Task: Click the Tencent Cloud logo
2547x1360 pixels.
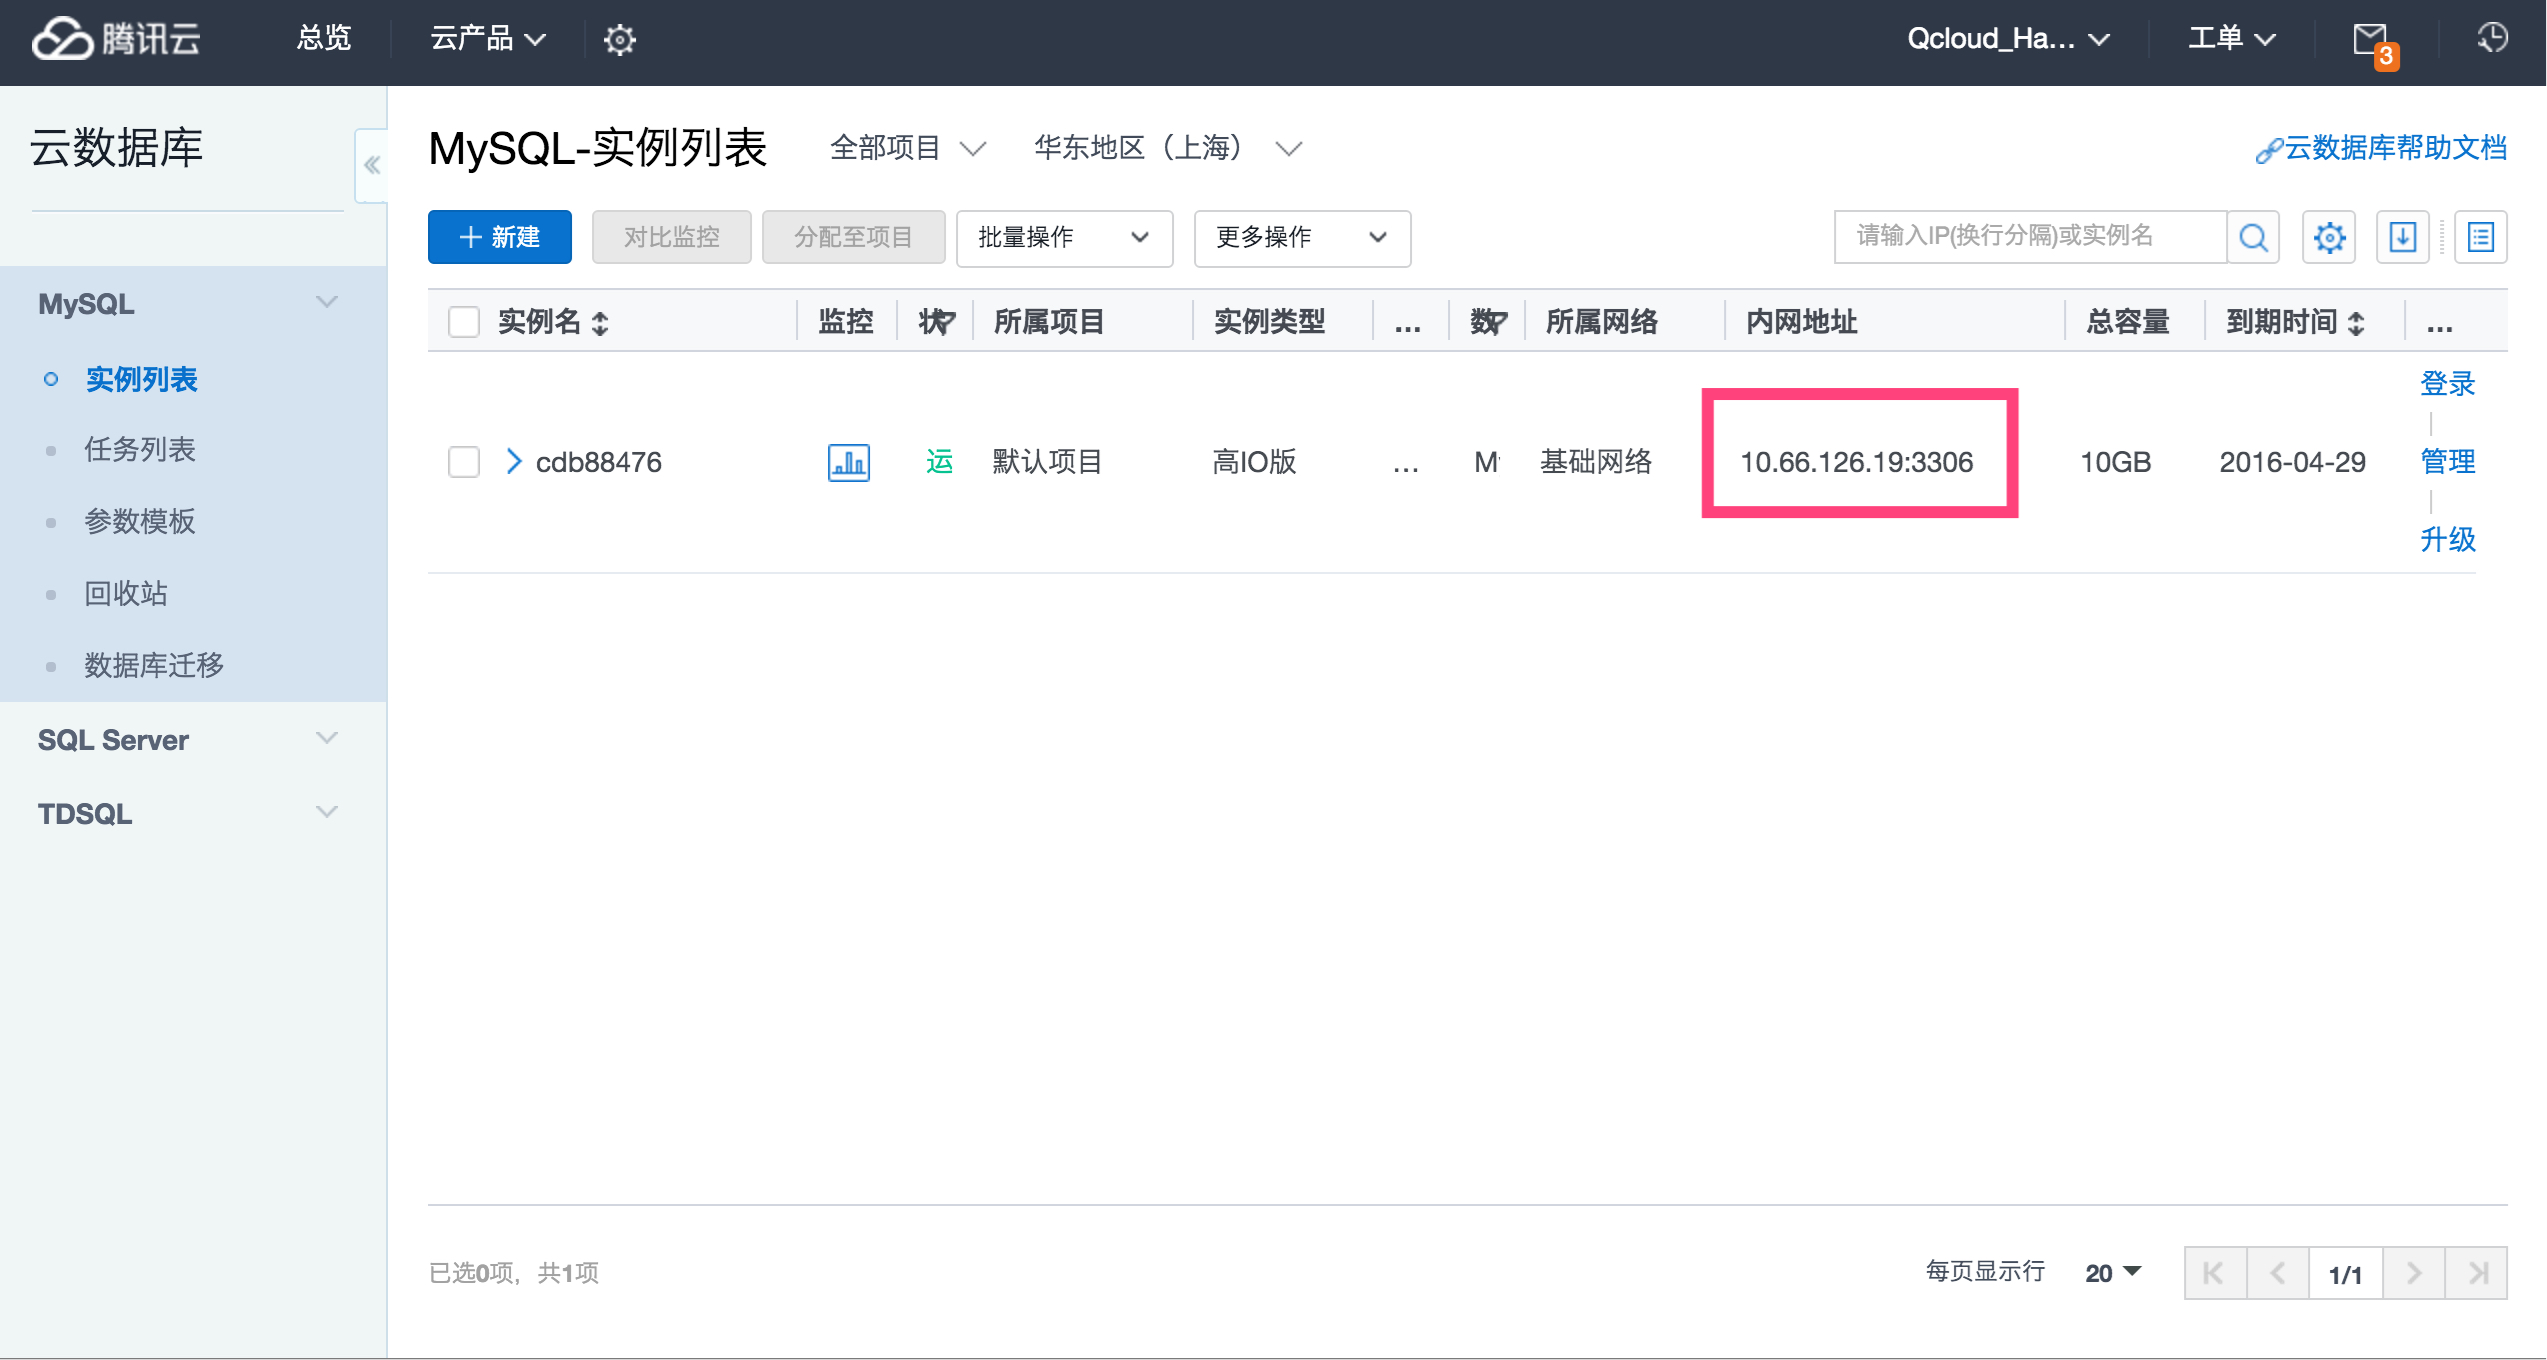Action: pos(116,39)
